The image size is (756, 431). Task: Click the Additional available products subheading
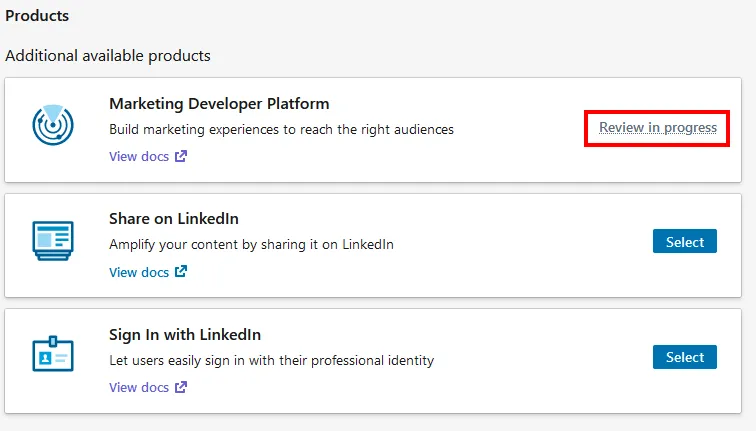tap(108, 55)
